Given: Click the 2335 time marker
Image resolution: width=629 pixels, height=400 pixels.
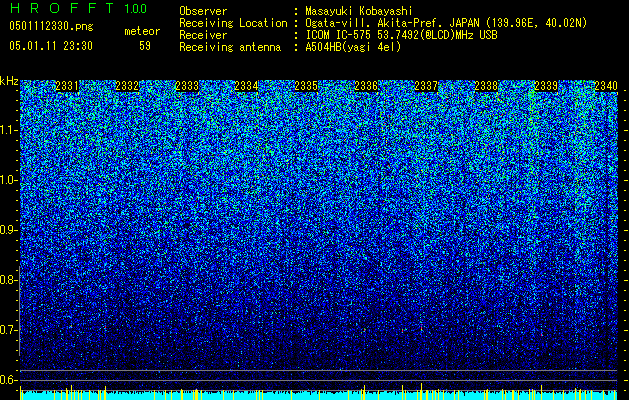Looking at the screenshot, I should coord(306,86).
